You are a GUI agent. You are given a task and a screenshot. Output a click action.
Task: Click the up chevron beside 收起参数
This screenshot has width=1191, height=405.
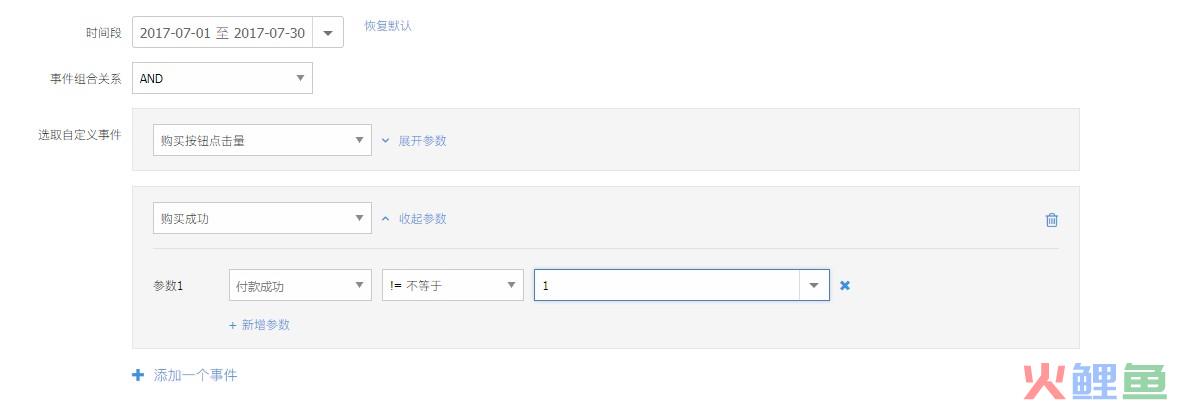coord(385,218)
